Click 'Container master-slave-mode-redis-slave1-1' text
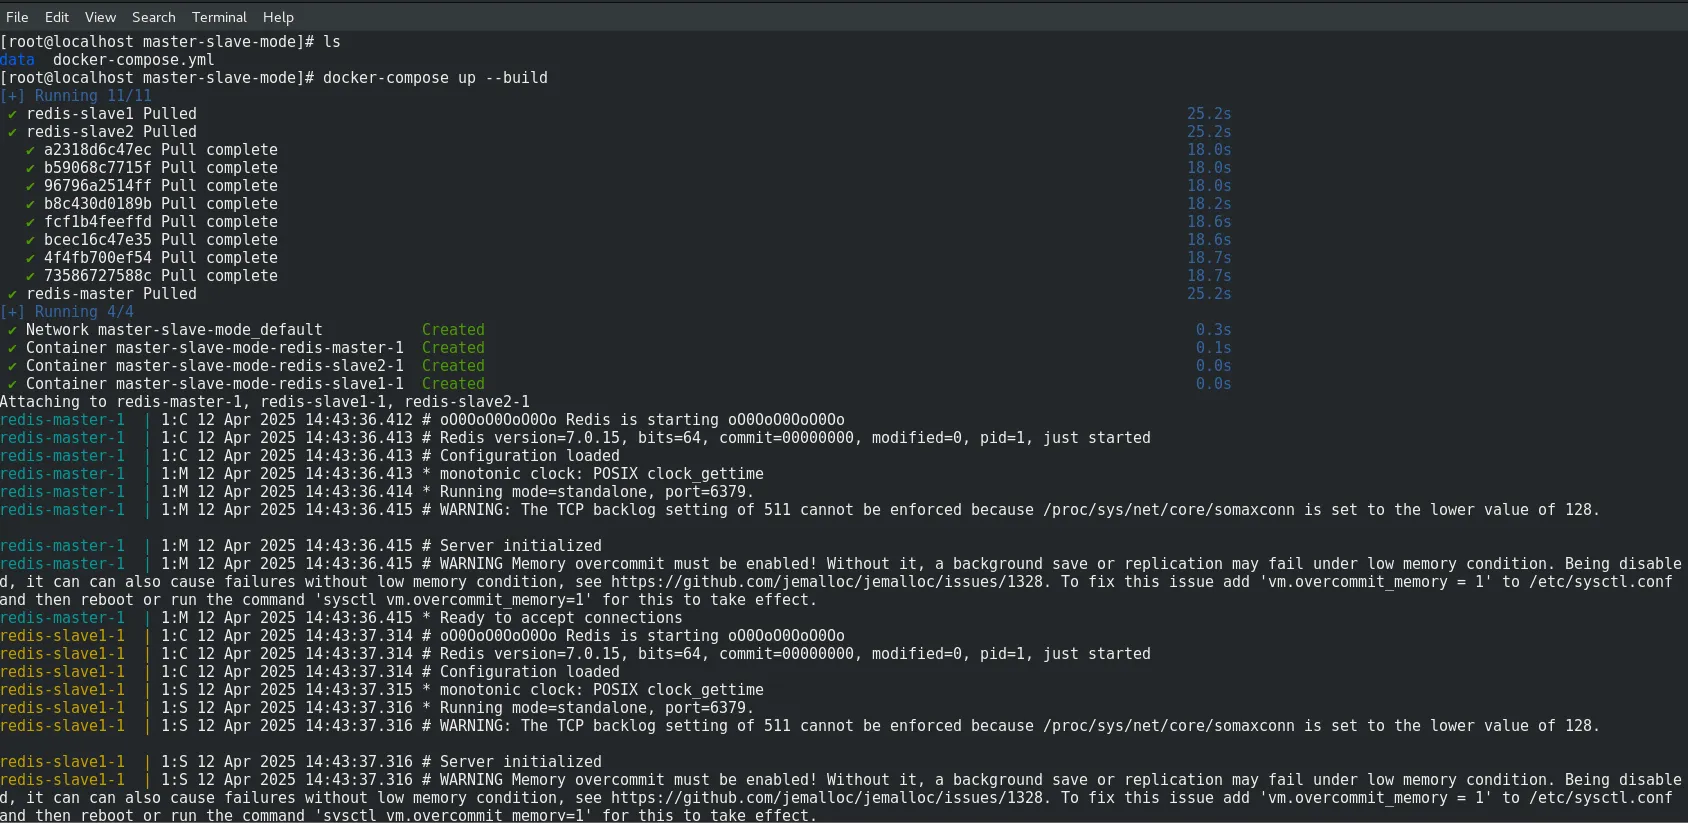Screen dimensions: 1688x823 (215, 384)
